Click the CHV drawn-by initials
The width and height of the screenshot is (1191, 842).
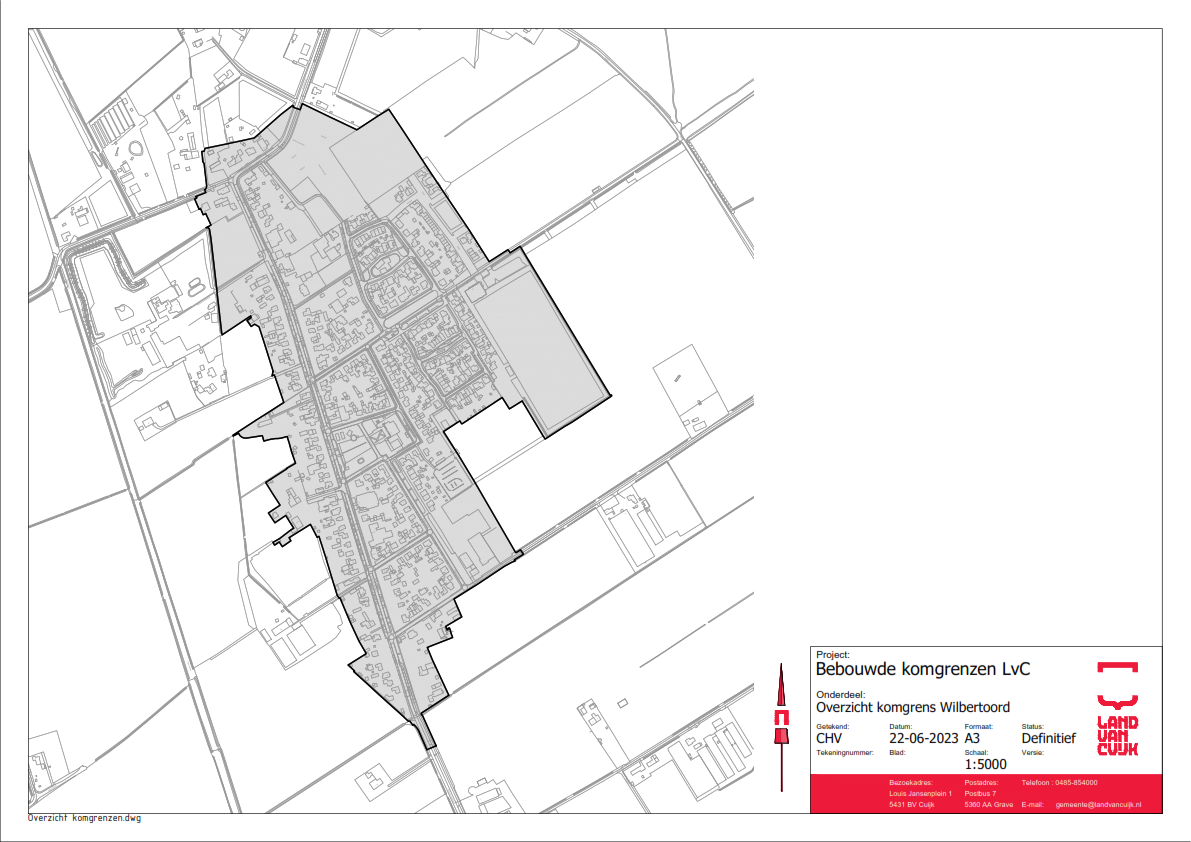tap(832, 739)
